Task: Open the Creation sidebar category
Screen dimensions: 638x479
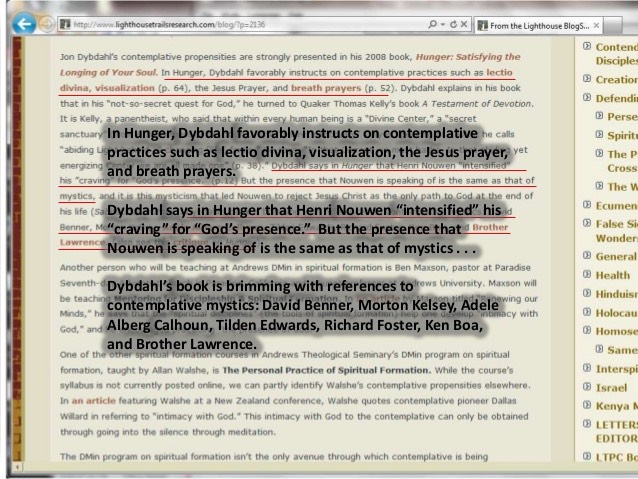Action: click(x=616, y=80)
